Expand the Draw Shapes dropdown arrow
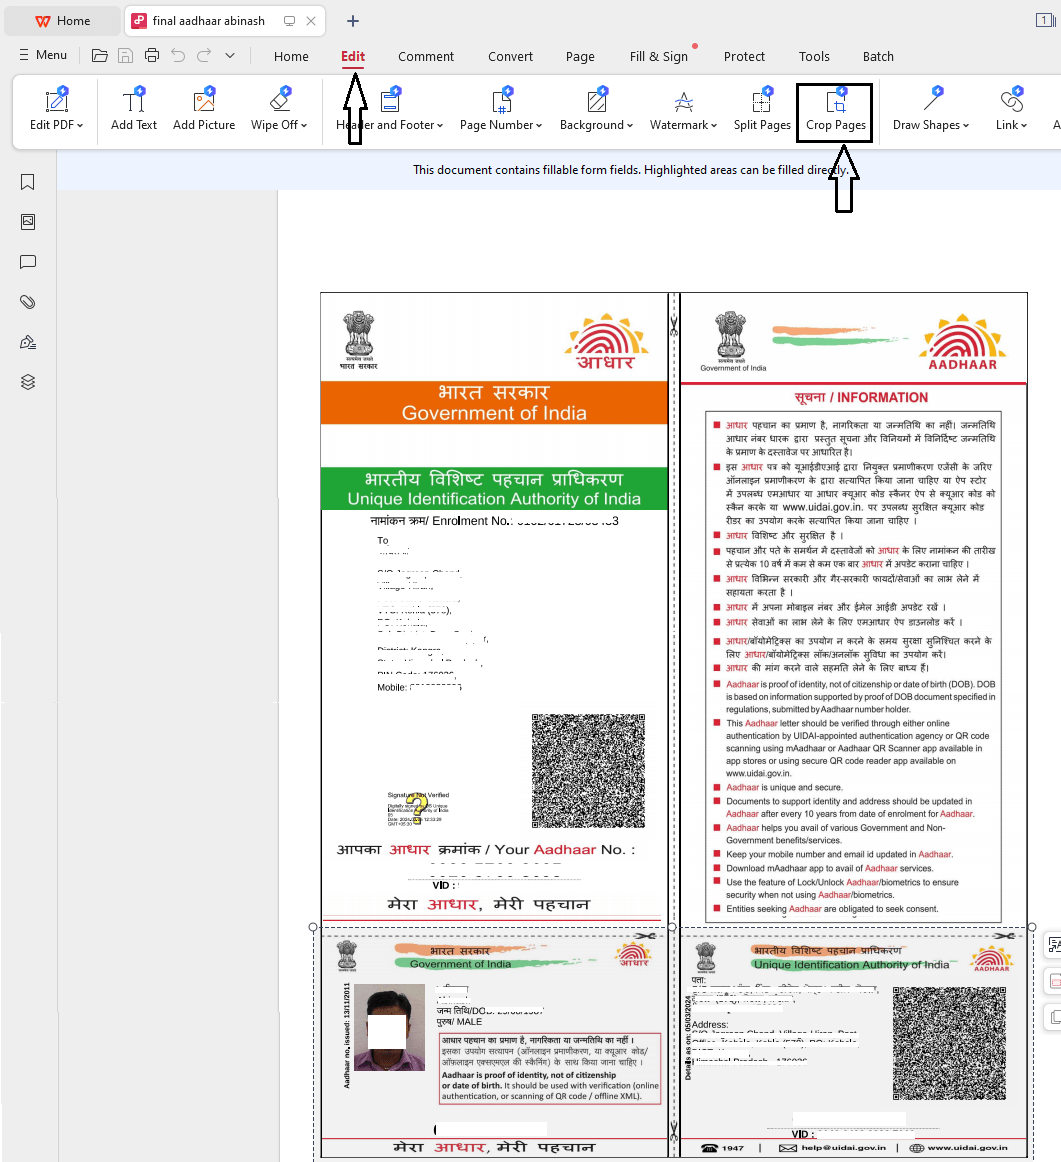 click(966, 126)
